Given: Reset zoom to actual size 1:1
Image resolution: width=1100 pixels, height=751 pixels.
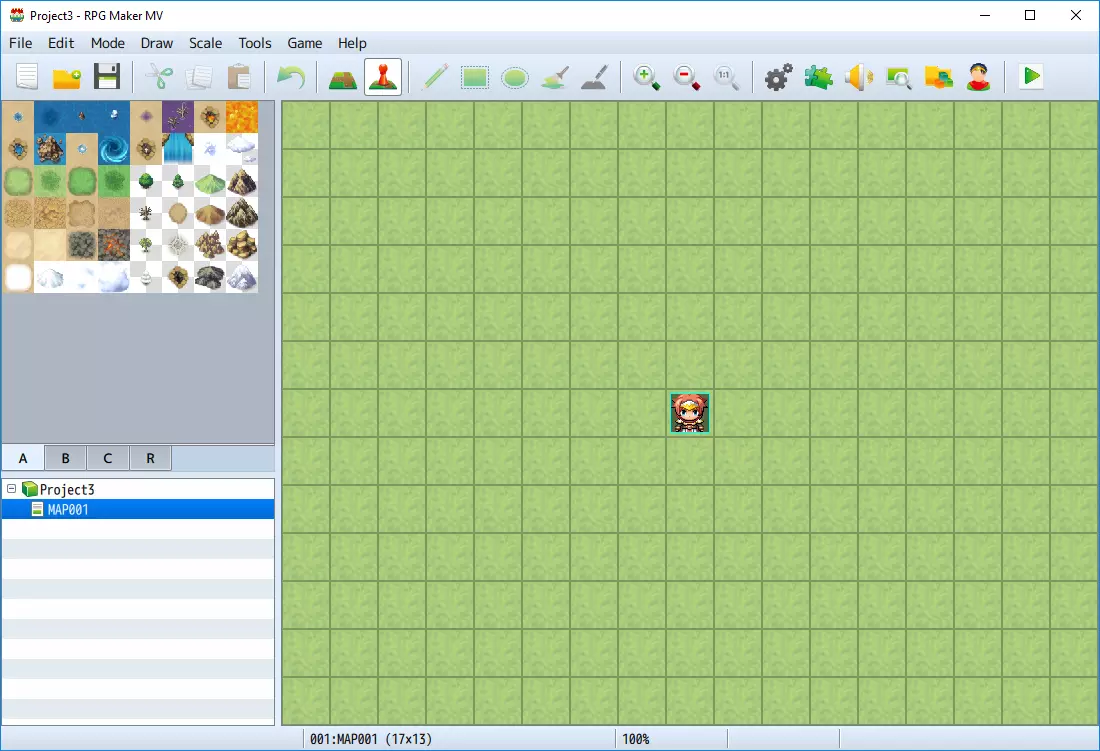Looking at the screenshot, I should [727, 76].
